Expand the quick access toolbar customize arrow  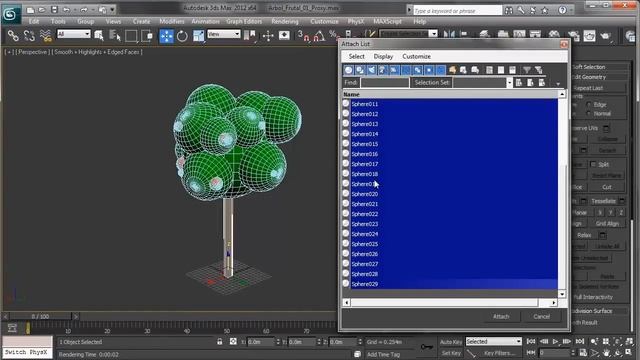(113, 9)
